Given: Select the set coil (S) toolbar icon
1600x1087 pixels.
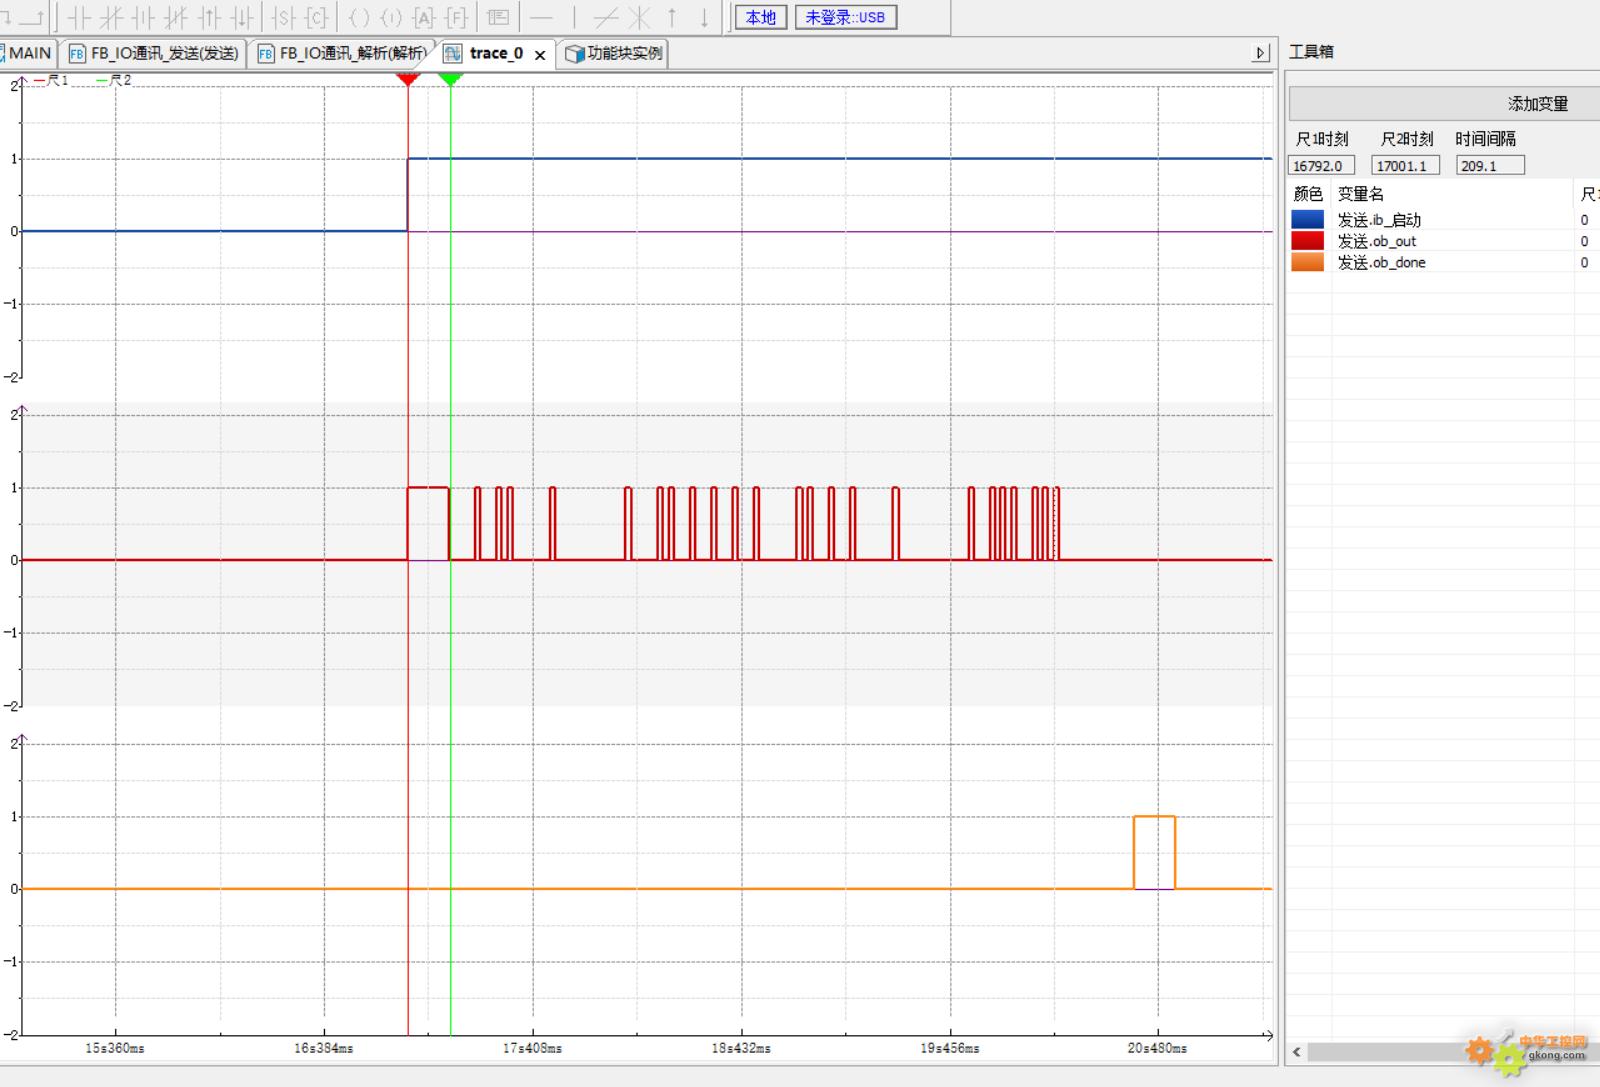Looking at the screenshot, I should (x=284, y=17).
